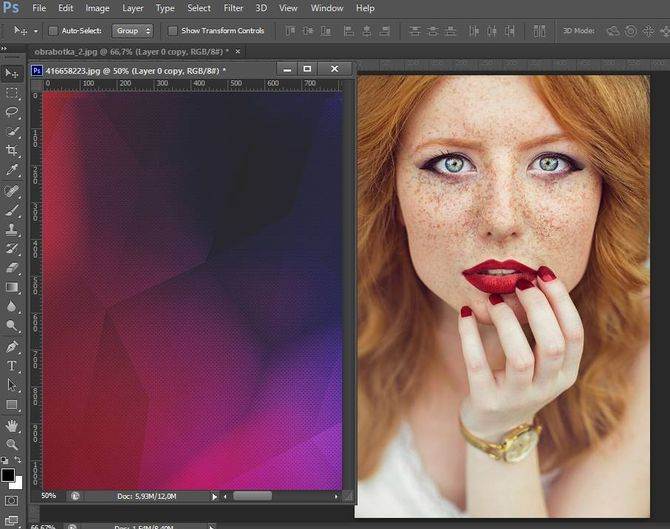
Task: Toggle Show Transform Controls checkbox
Action: tap(173, 31)
